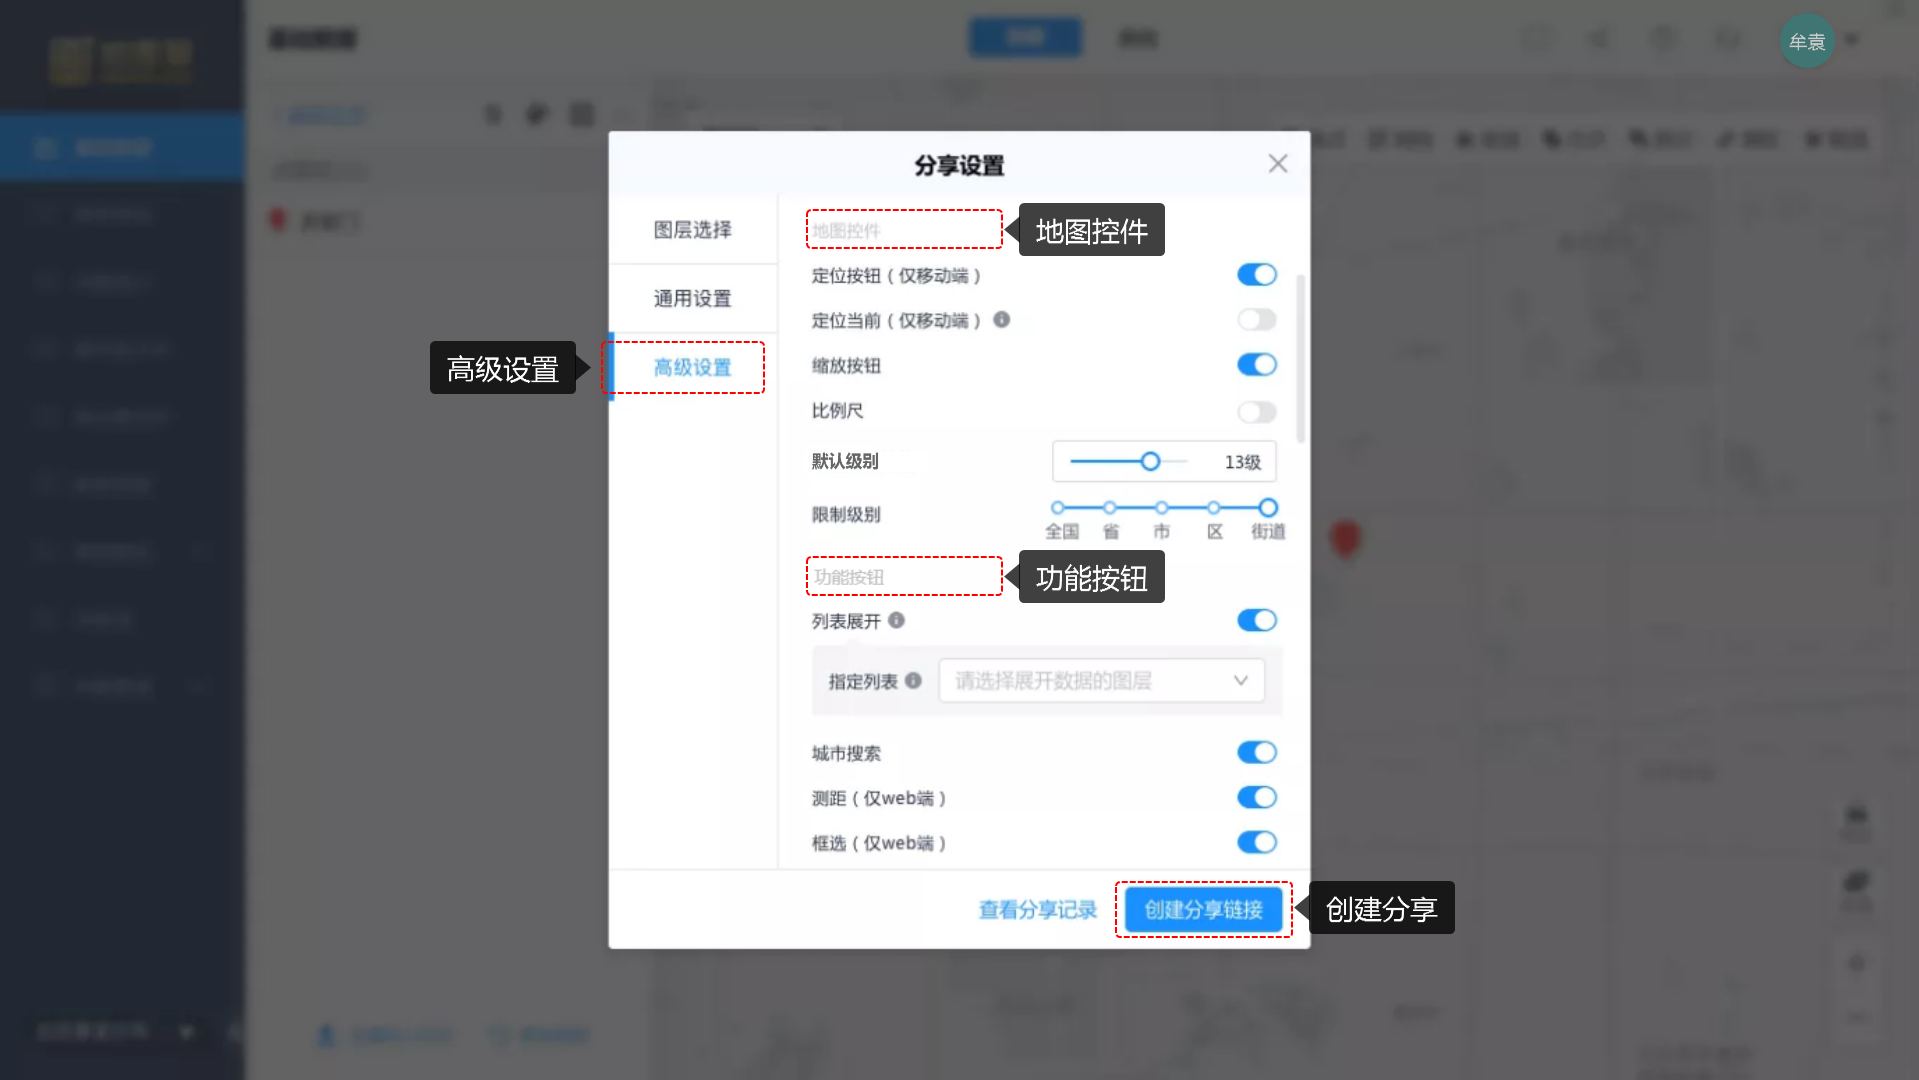1919x1080 pixels.
Task: Set 限制级别 slider to 区 point
Action: [1213, 508]
